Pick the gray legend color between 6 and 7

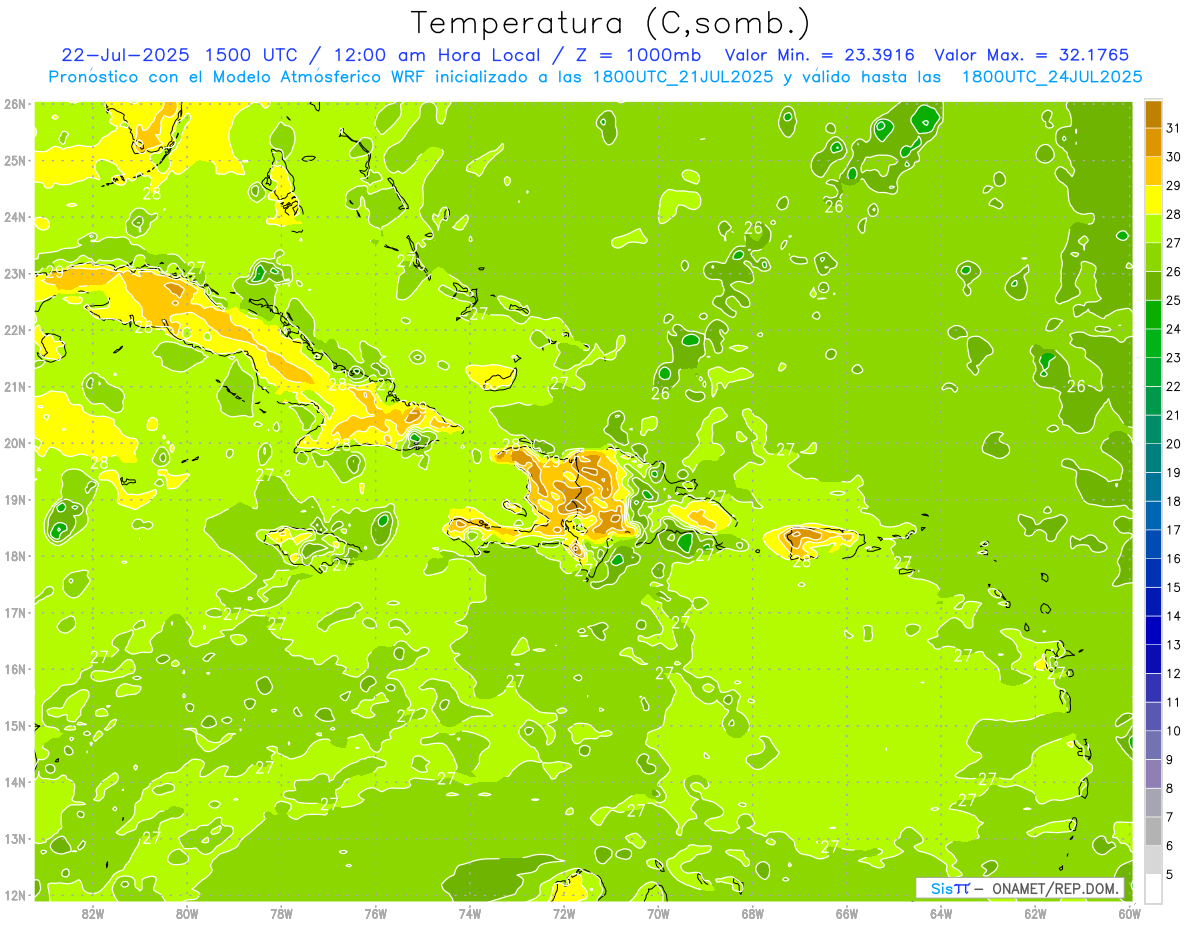[1153, 831]
